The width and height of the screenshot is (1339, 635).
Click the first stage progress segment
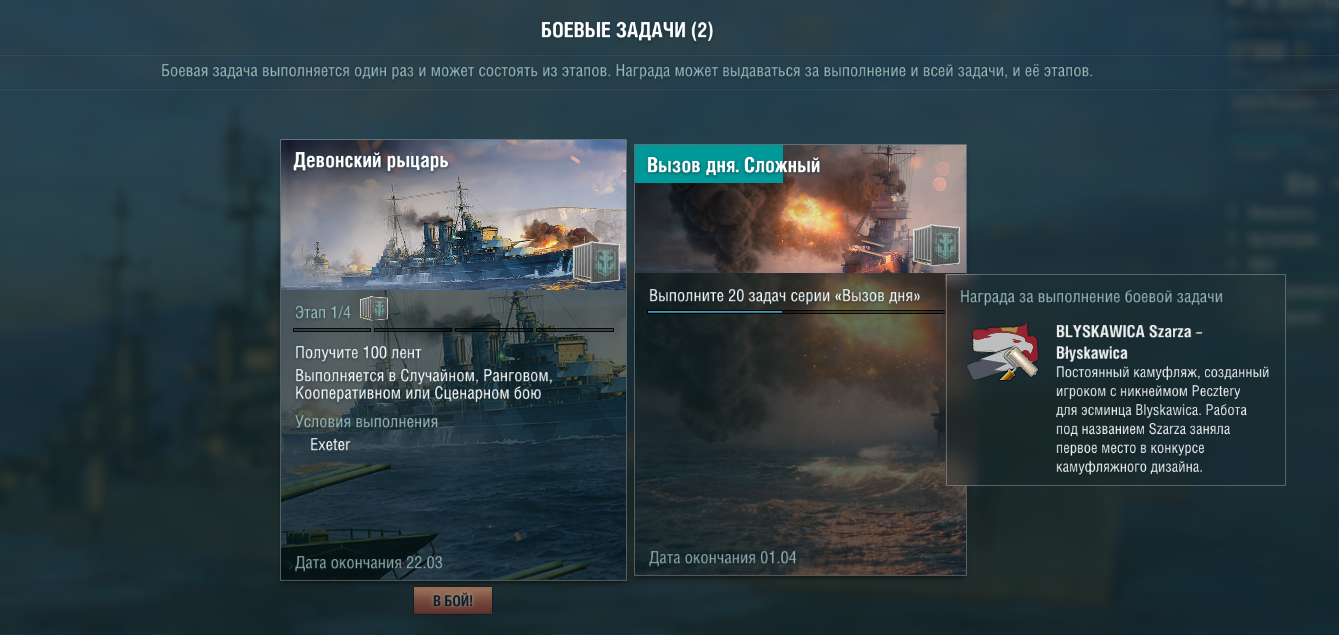pyautogui.click(x=332, y=329)
